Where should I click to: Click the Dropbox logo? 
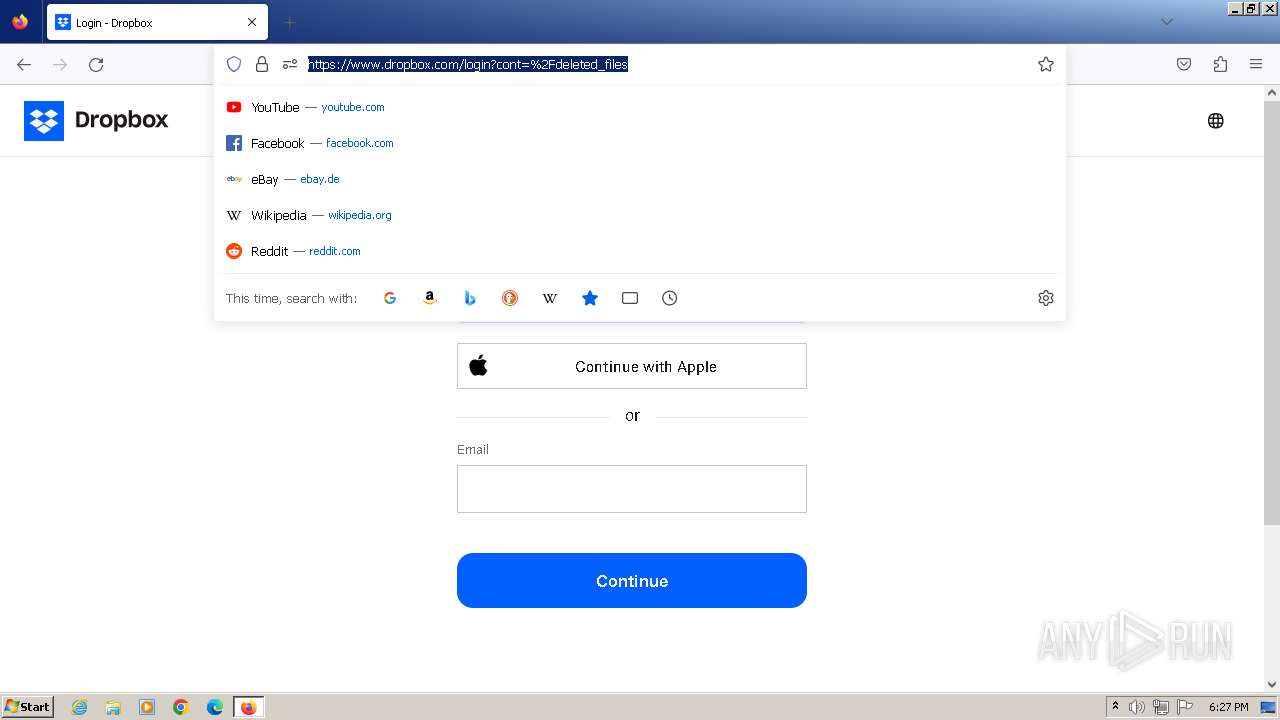96,120
